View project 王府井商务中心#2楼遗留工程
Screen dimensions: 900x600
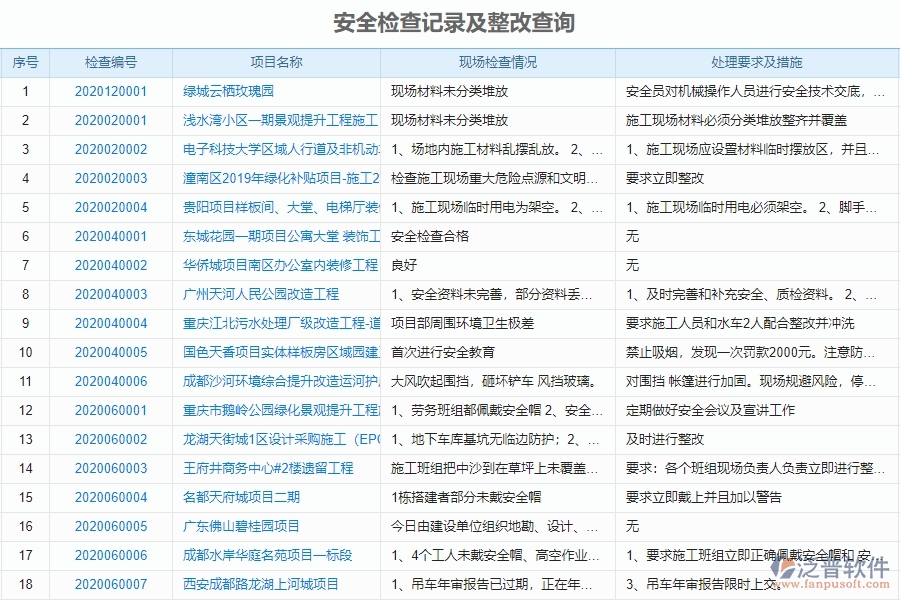[251, 468]
